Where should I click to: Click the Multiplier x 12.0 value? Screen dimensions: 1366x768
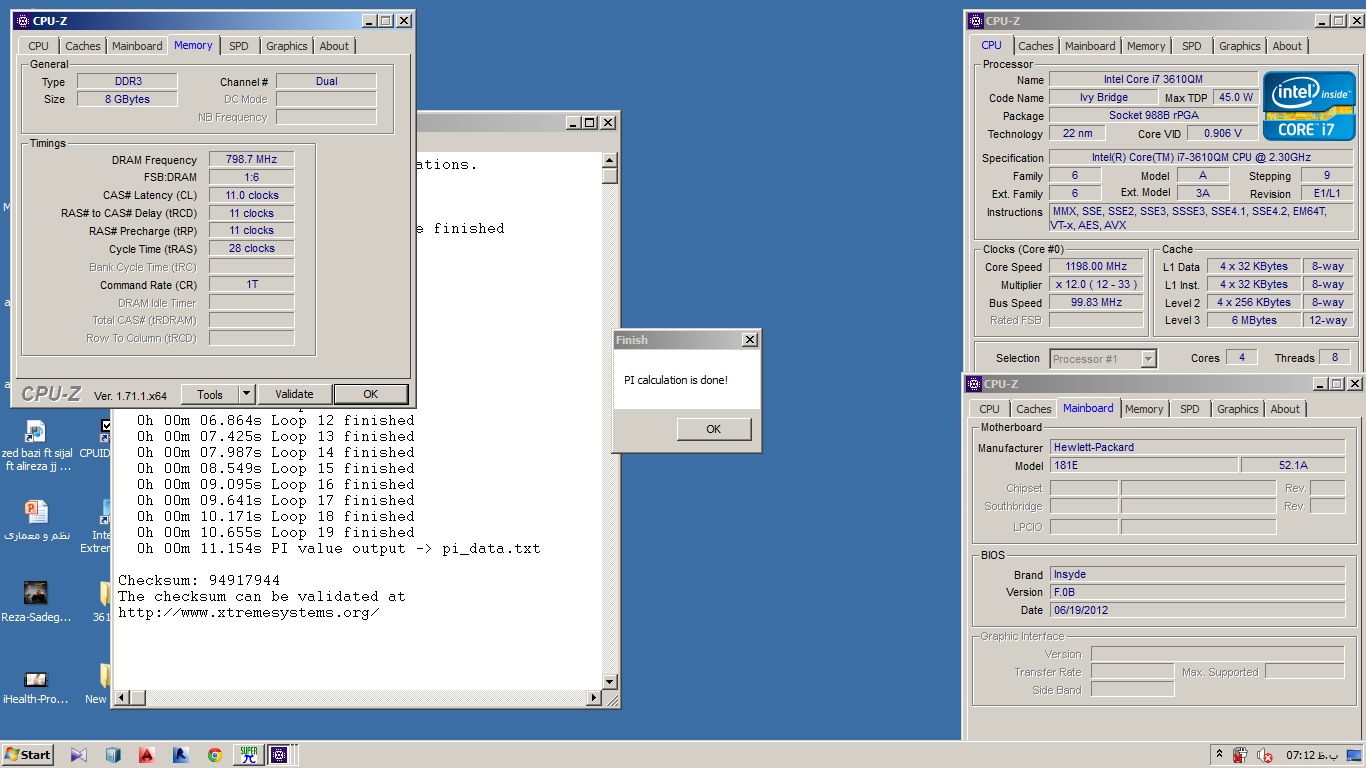coord(1096,284)
